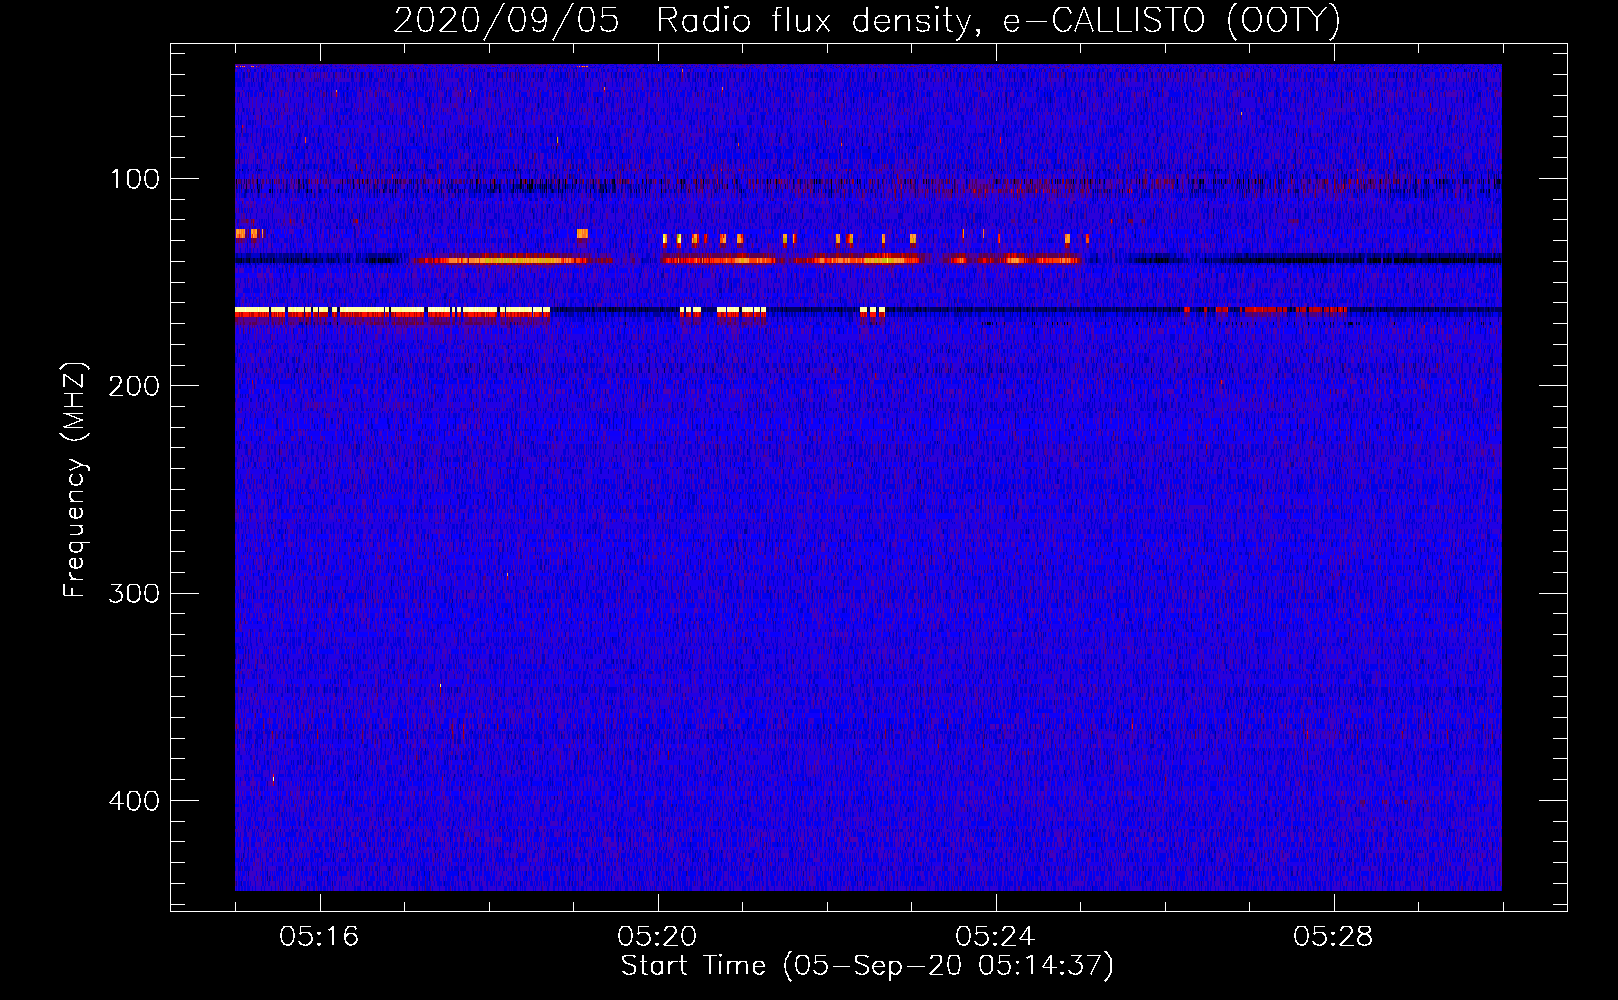
Task: Click the 05:20 time tick label
Action: pos(657,937)
